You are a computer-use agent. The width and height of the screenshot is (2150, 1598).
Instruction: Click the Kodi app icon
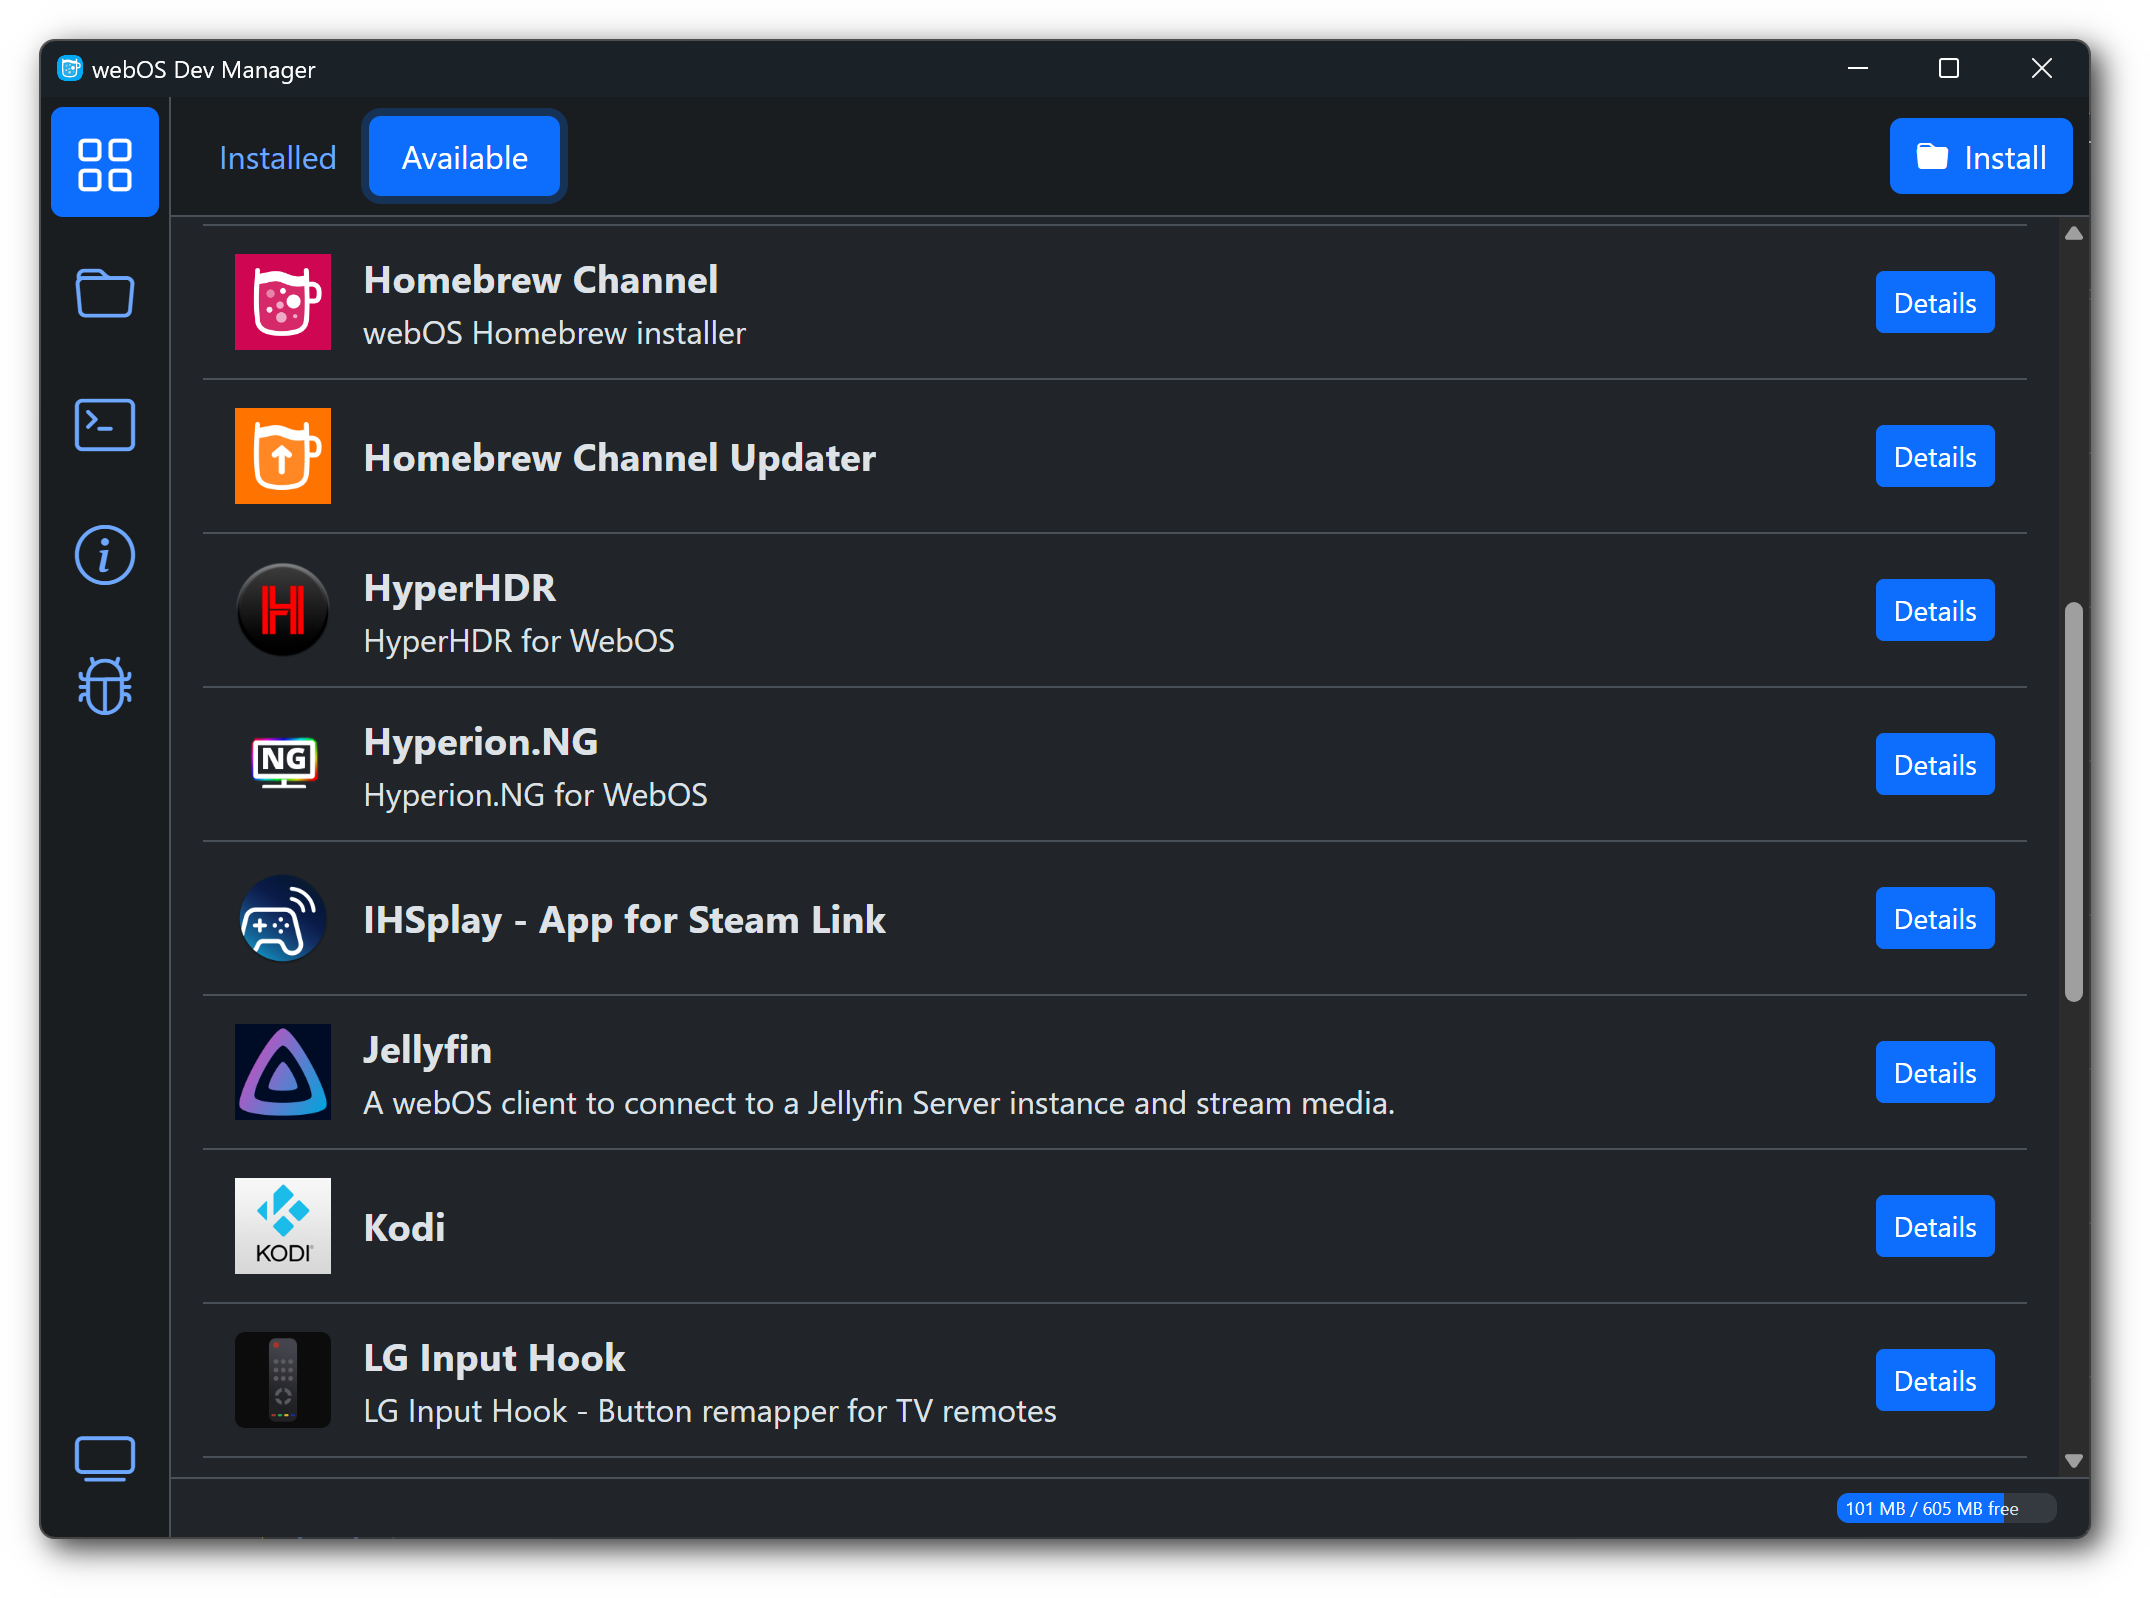pos(283,1226)
